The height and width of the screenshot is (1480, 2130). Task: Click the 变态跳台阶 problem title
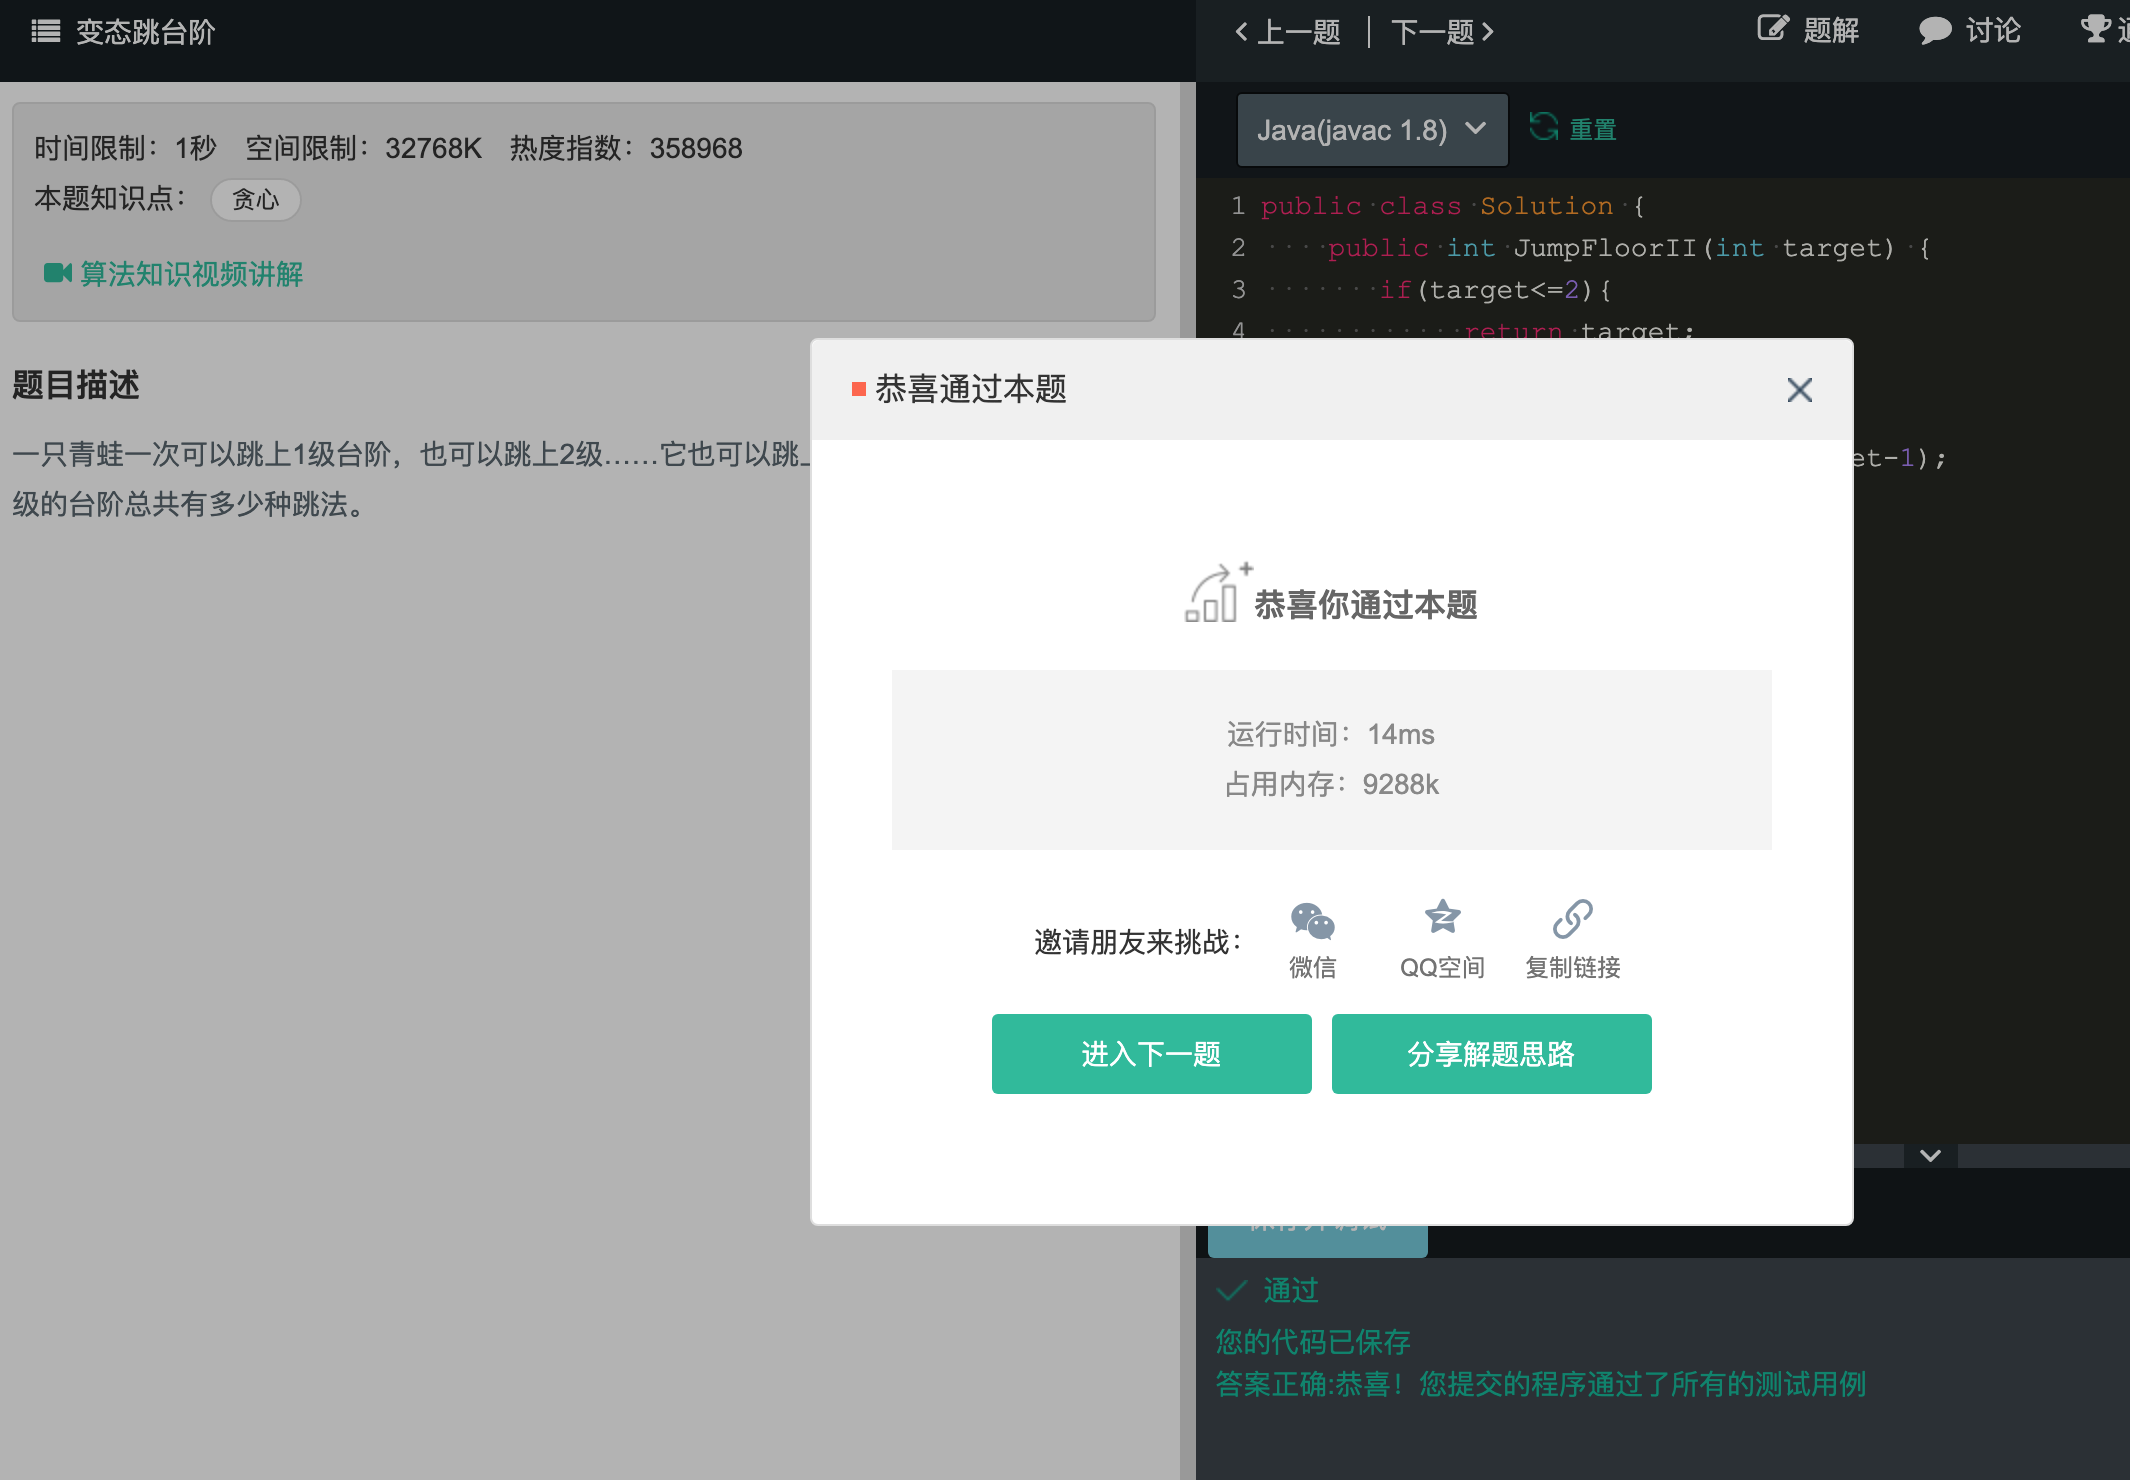point(146,32)
